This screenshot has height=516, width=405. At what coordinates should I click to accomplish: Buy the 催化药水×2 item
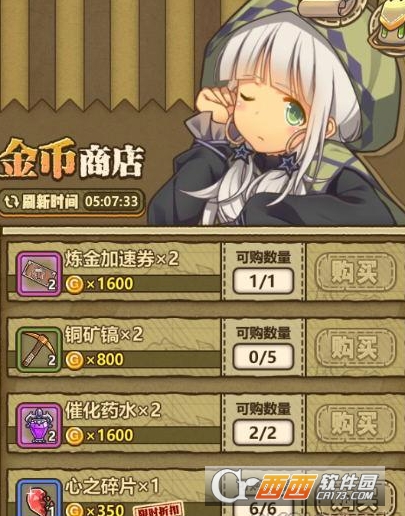[355, 424]
